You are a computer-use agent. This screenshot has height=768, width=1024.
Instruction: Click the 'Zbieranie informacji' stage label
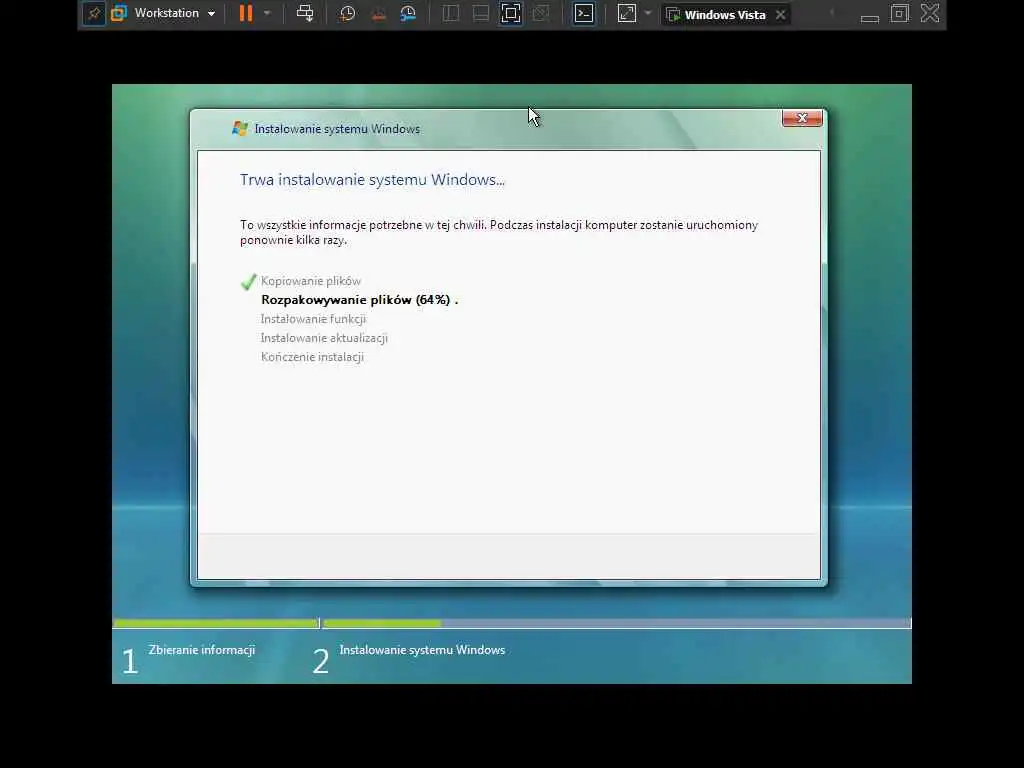pyautogui.click(x=202, y=650)
